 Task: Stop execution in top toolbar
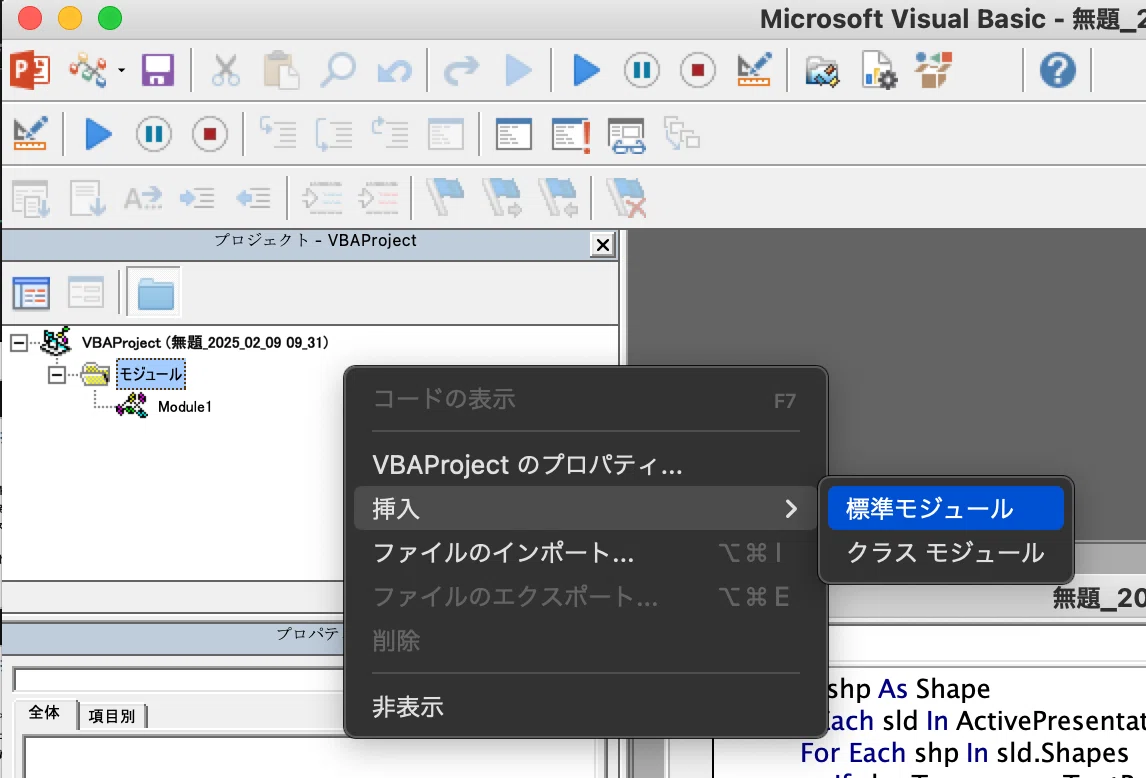click(698, 70)
